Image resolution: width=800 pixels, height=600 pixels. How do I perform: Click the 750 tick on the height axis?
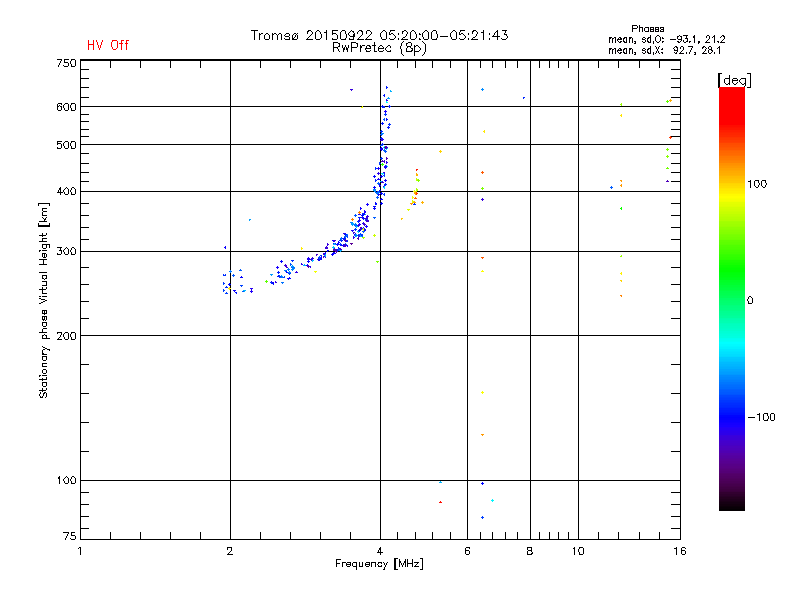coord(66,63)
